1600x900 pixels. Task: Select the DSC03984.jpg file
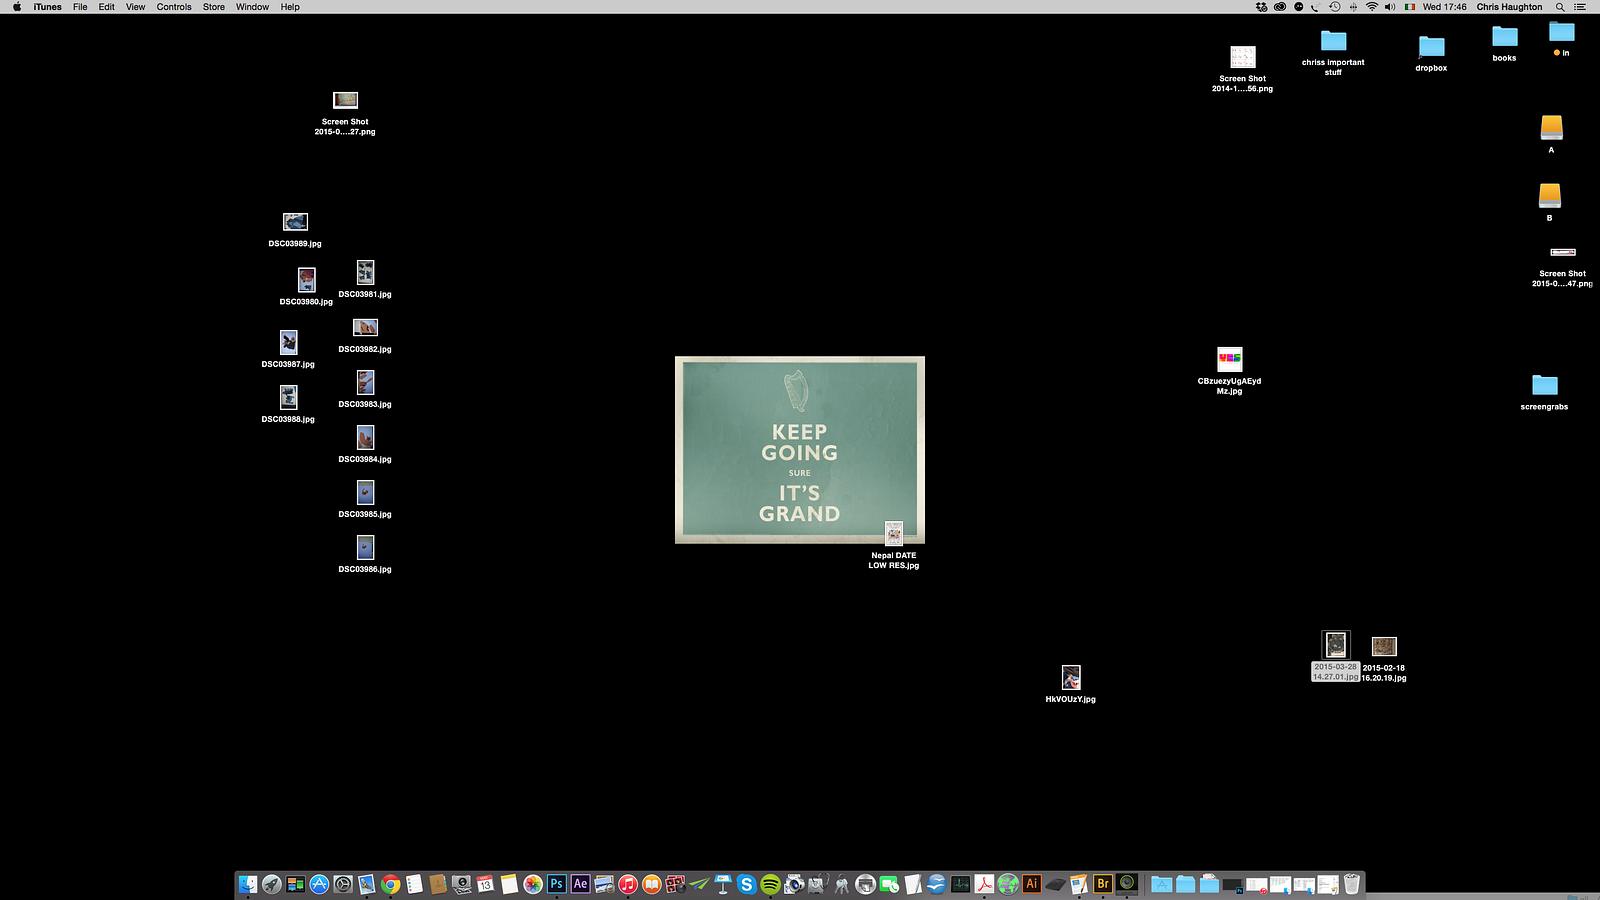pyautogui.click(x=365, y=444)
